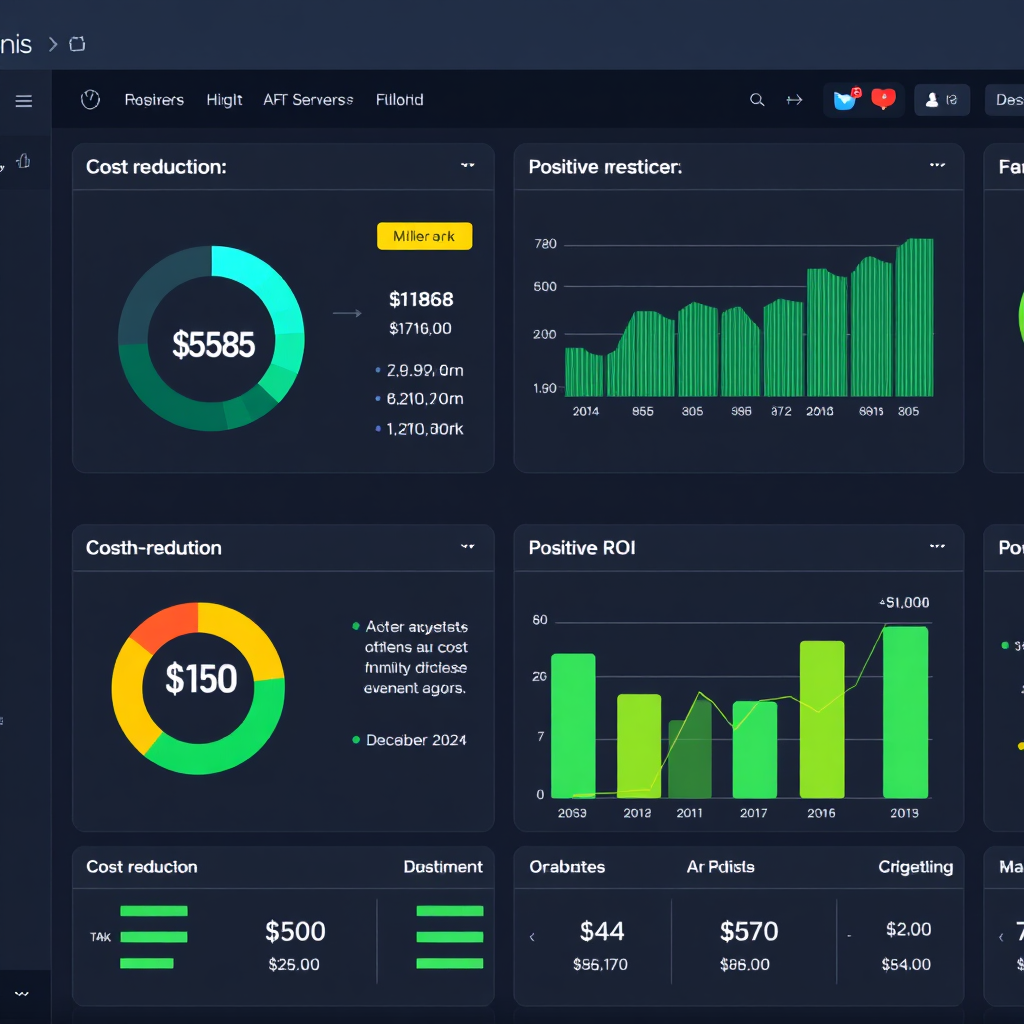1024x1024 pixels.
Task: Select the AFT Serverss nav tab
Action: pyautogui.click(x=308, y=100)
